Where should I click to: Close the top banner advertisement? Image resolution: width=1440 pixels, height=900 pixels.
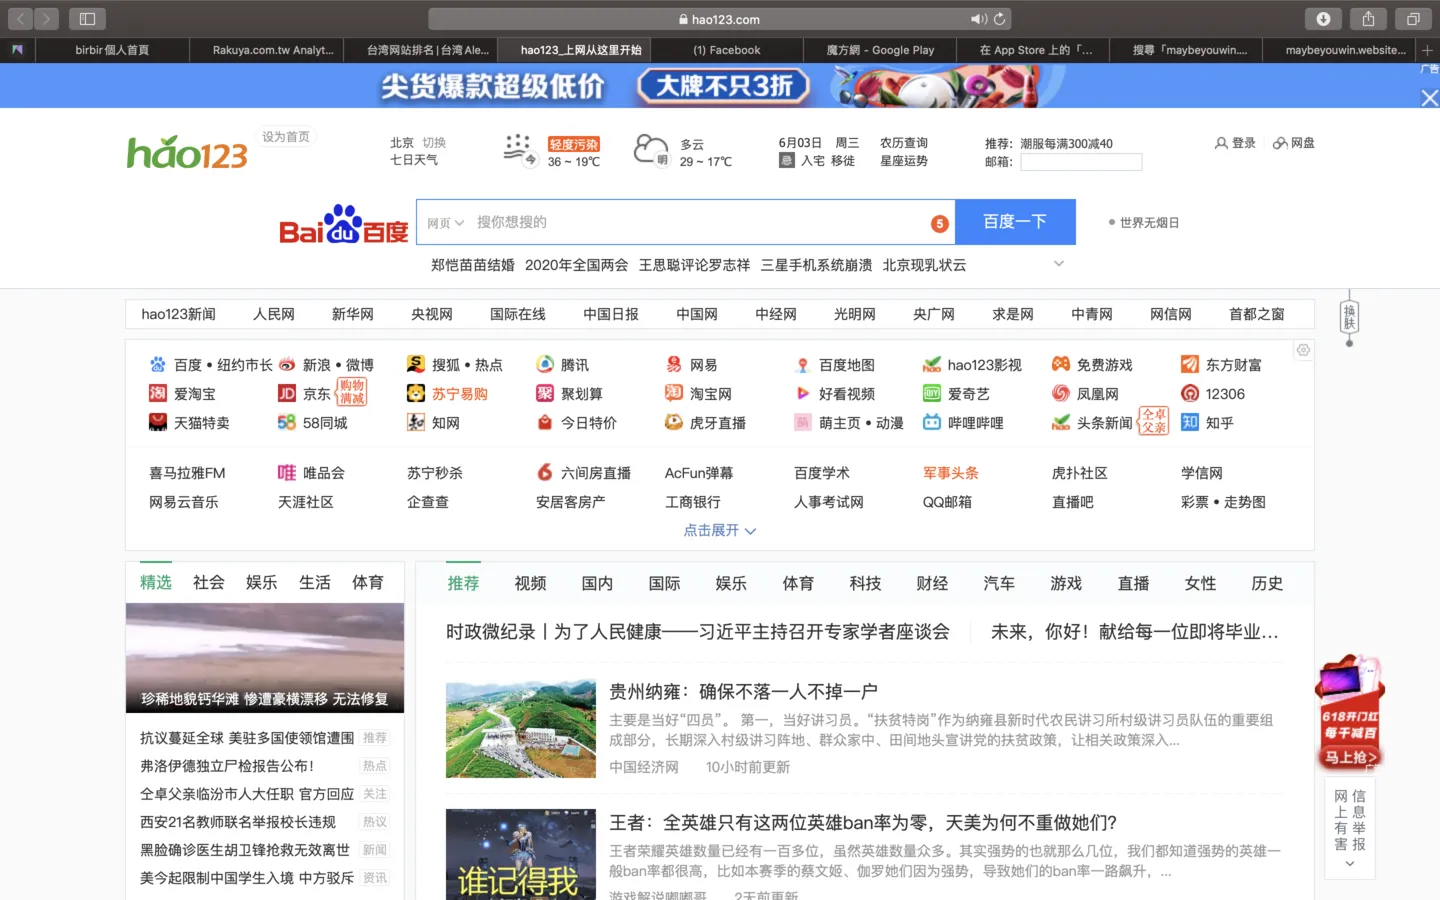(x=1429, y=98)
